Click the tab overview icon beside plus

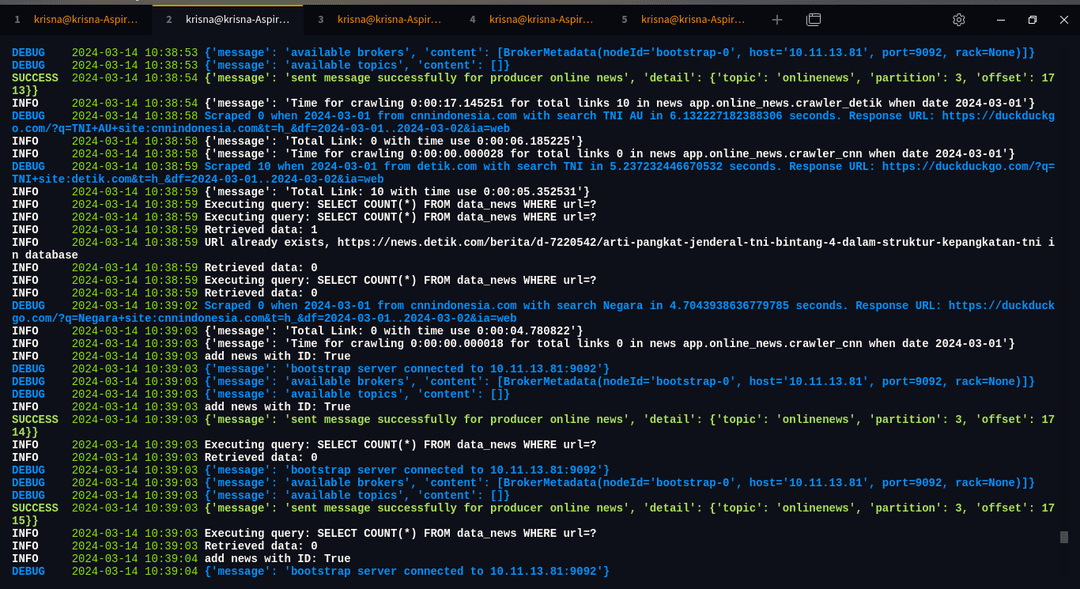tap(813, 19)
